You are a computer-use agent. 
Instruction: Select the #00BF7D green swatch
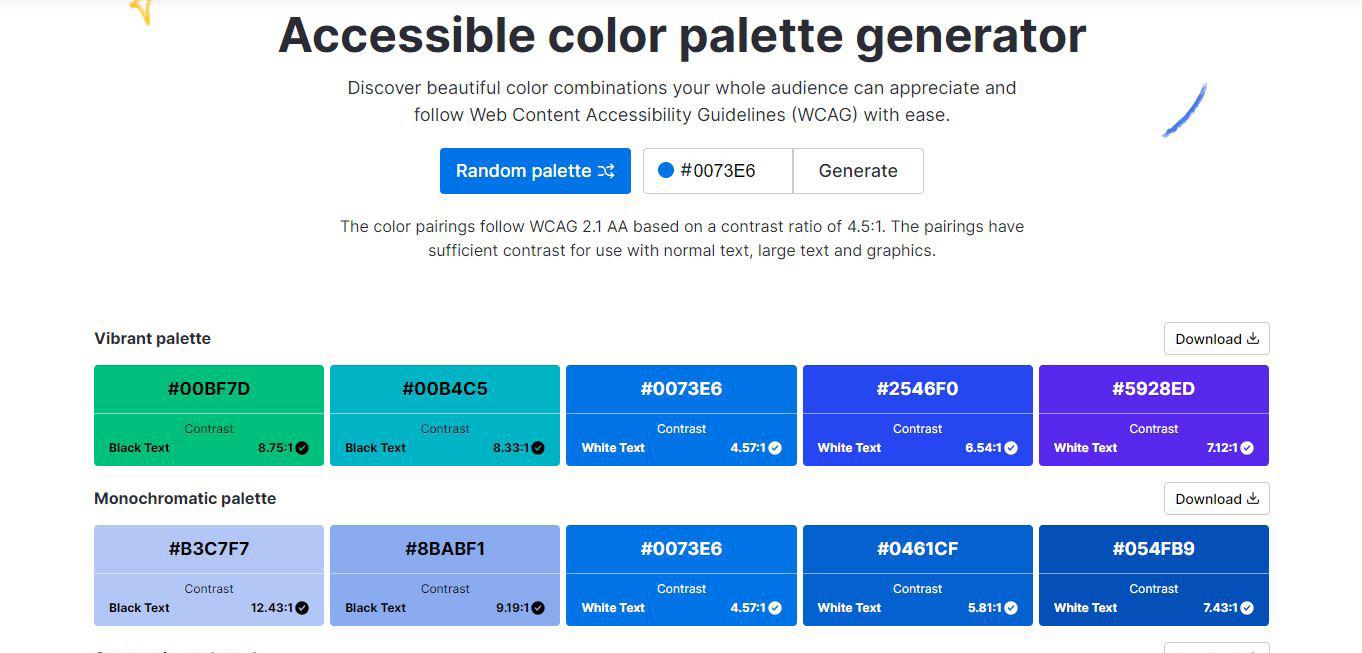point(209,389)
